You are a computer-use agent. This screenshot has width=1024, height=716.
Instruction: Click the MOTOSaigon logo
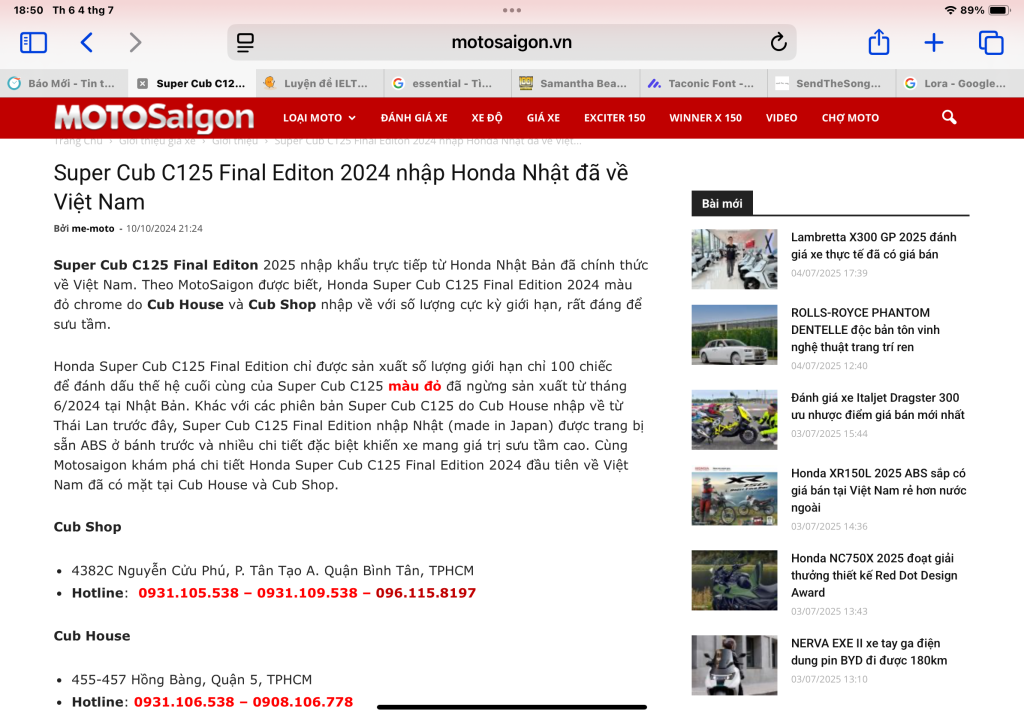pos(154,118)
